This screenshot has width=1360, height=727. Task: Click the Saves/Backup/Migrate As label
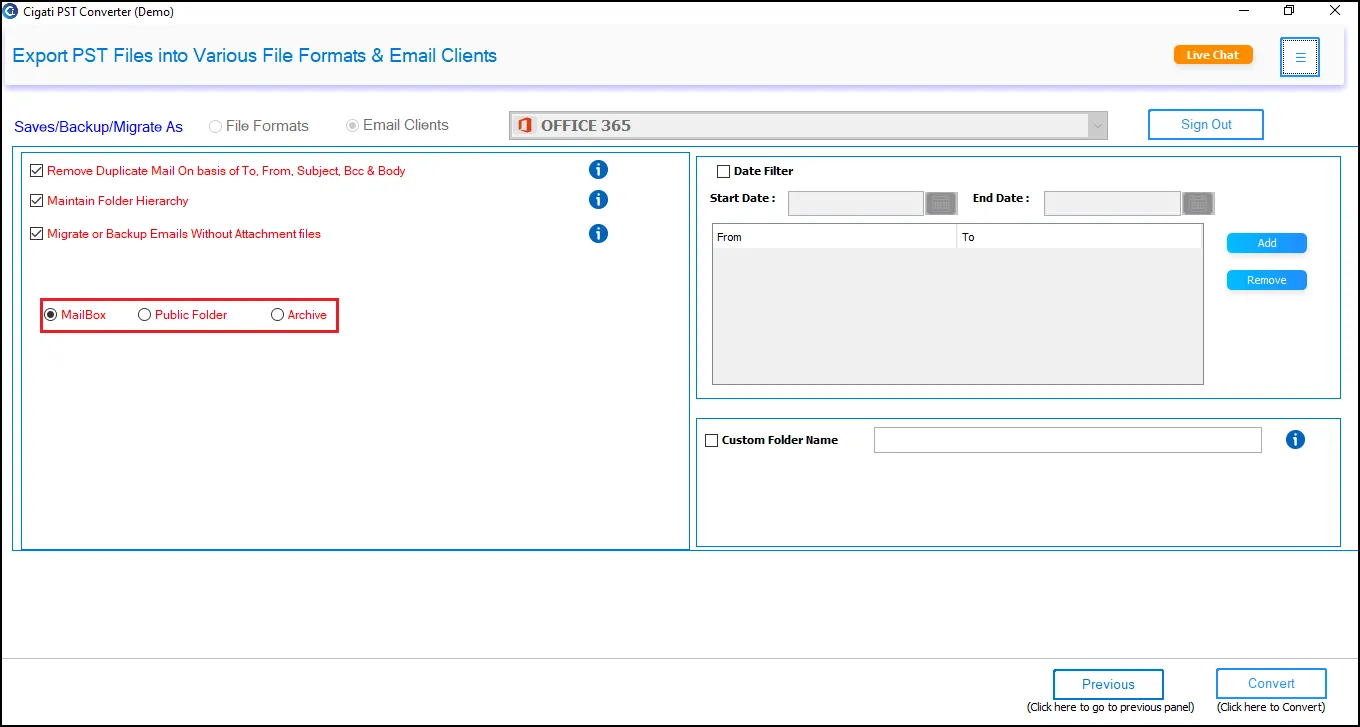(98, 127)
